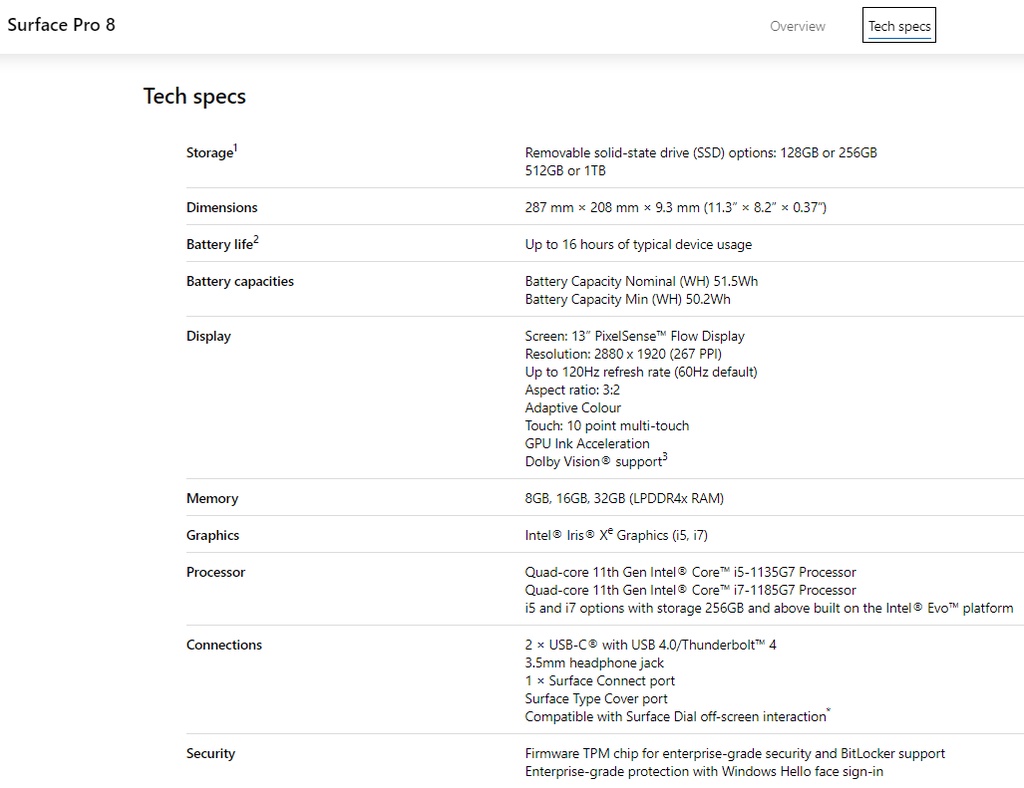This screenshot has height=788, width=1024.
Task: Click the Battery capacities row label
Action: [x=239, y=281]
